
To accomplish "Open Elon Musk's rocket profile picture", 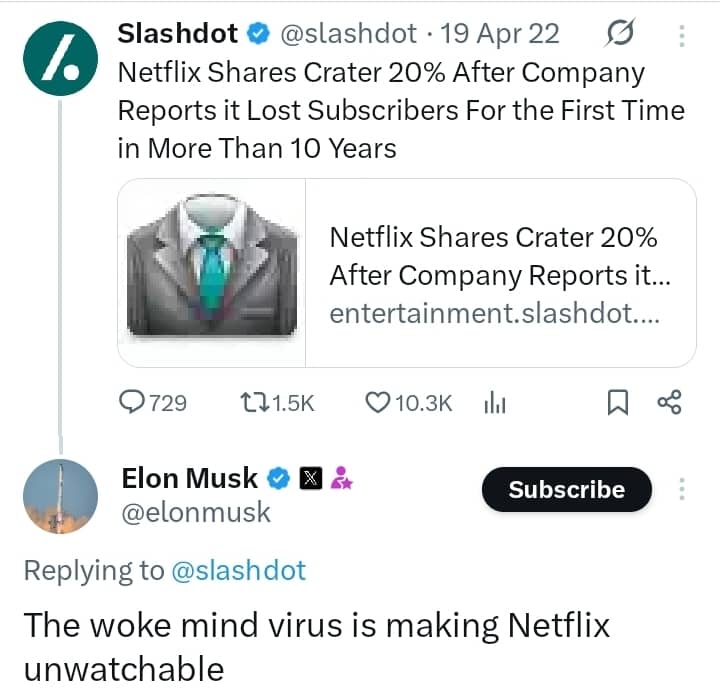I will (60, 496).
